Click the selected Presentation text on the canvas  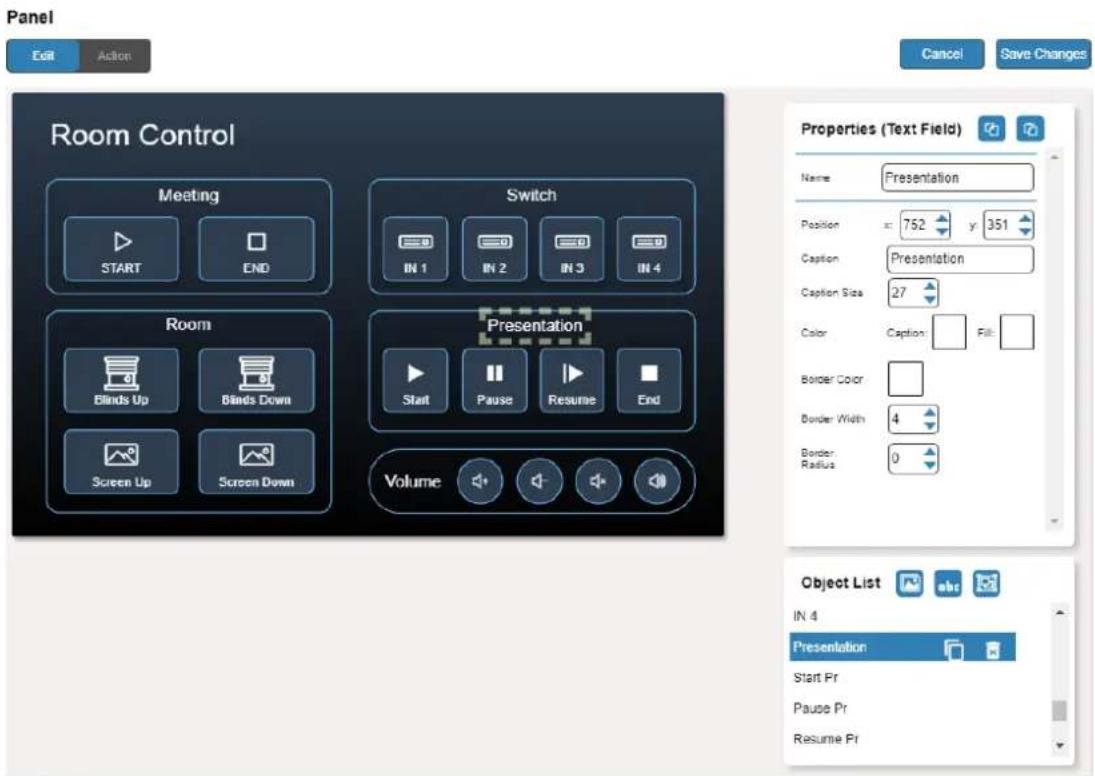pos(535,325)
